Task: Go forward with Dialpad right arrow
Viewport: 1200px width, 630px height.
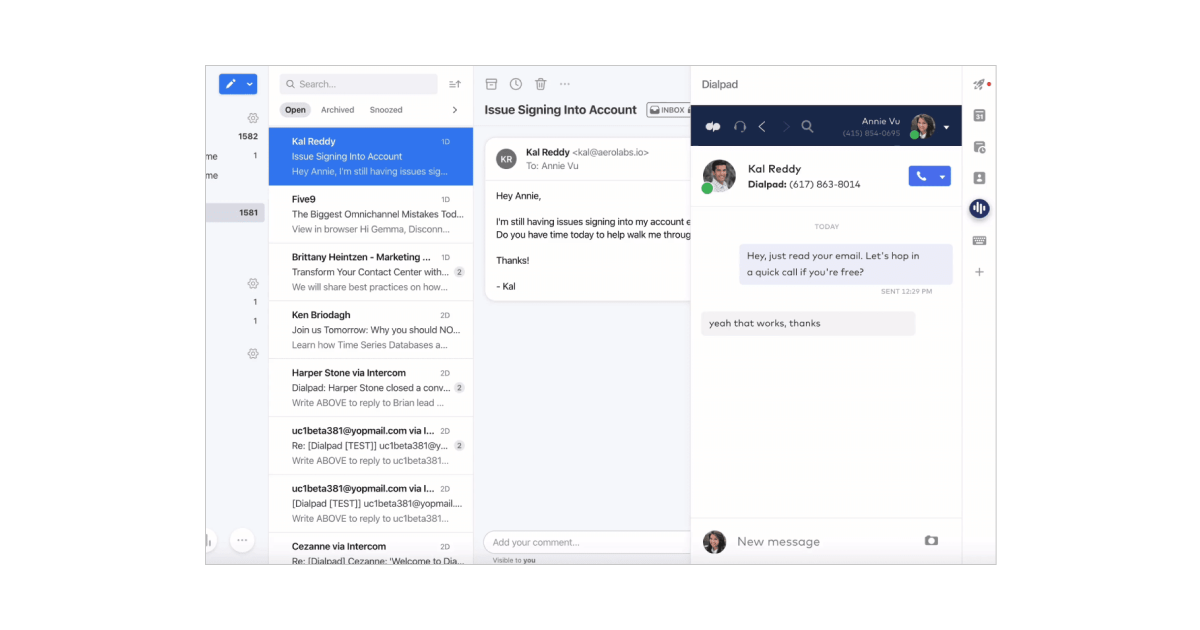Action: pos(785,127)
